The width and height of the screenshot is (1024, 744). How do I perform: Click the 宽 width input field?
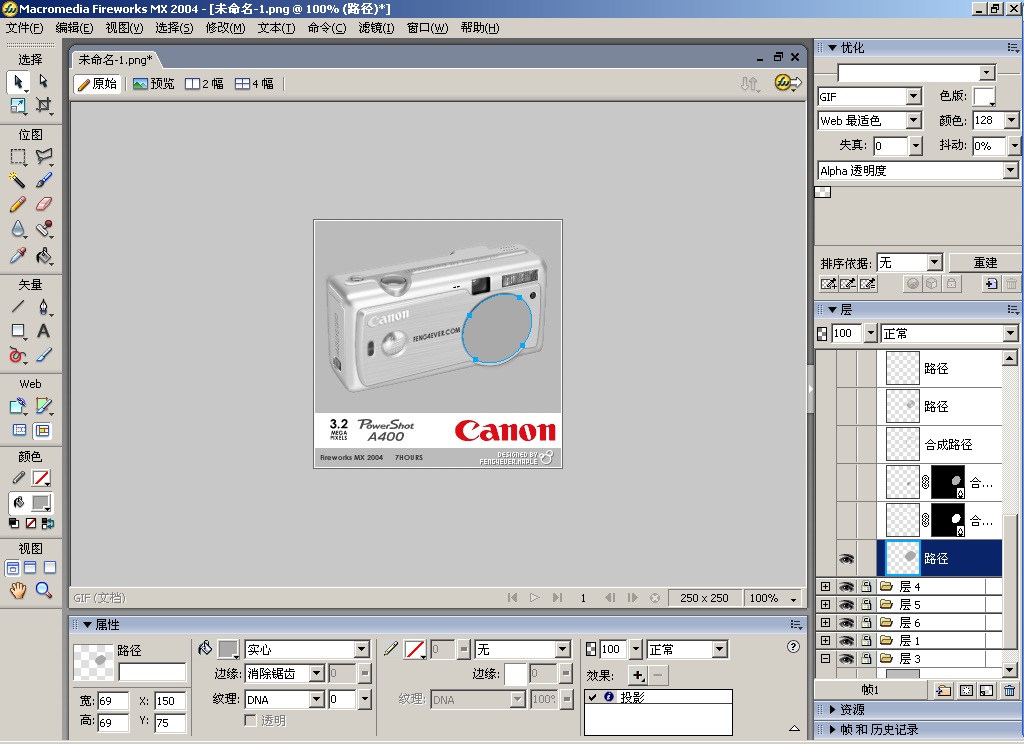coord(113,701)
